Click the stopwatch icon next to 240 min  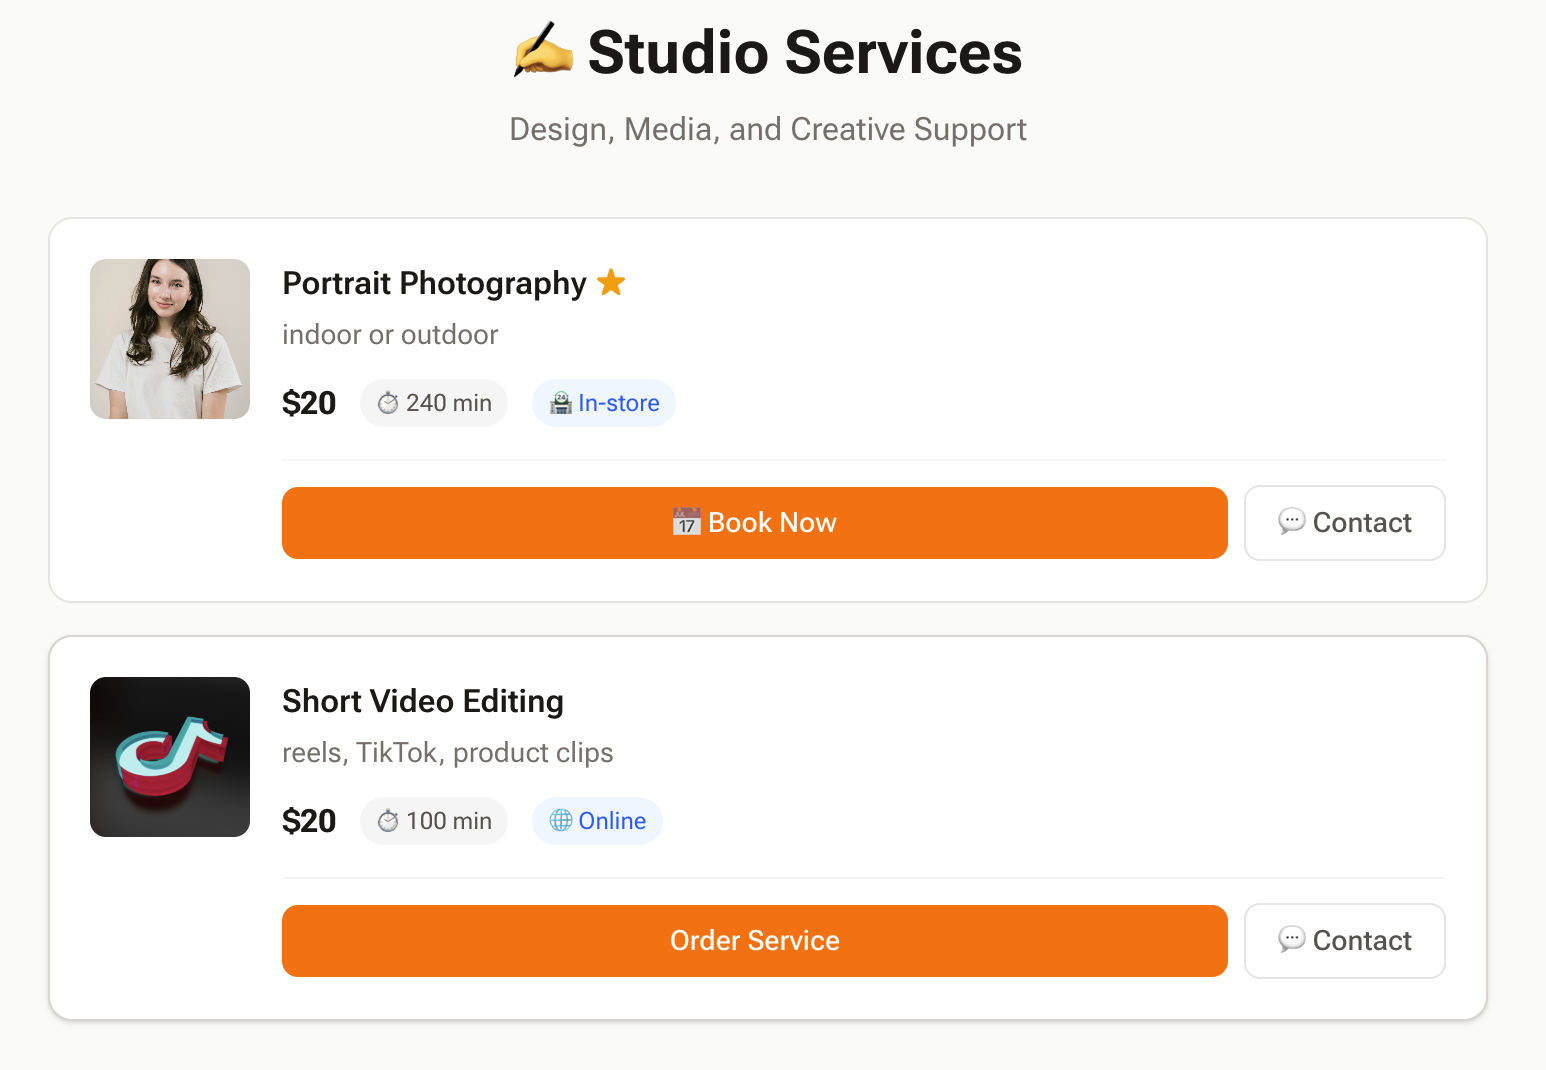pos(388,403)
